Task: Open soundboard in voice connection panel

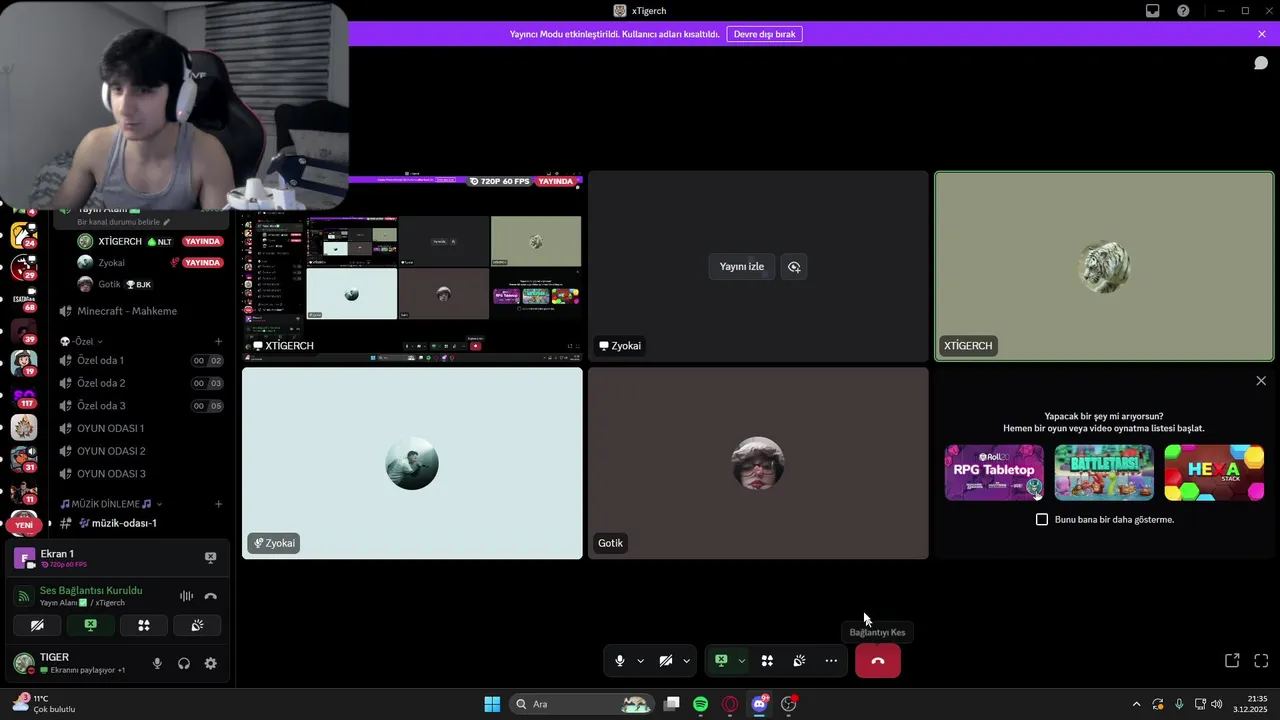Action: [x=198, y=626]
